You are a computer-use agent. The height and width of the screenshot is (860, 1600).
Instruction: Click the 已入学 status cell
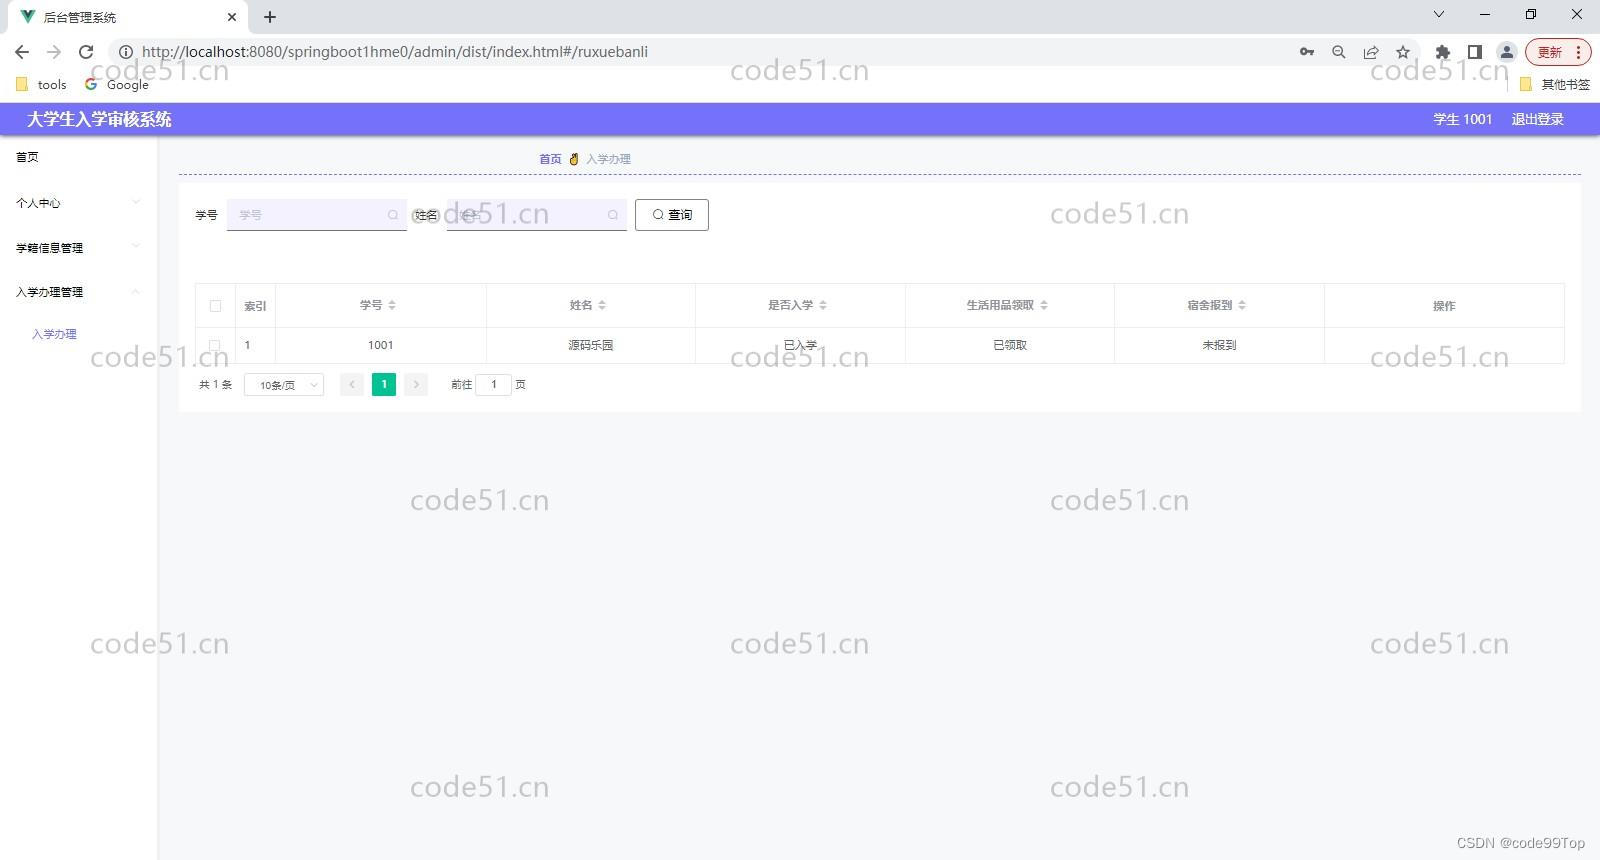tap(800, 345)
